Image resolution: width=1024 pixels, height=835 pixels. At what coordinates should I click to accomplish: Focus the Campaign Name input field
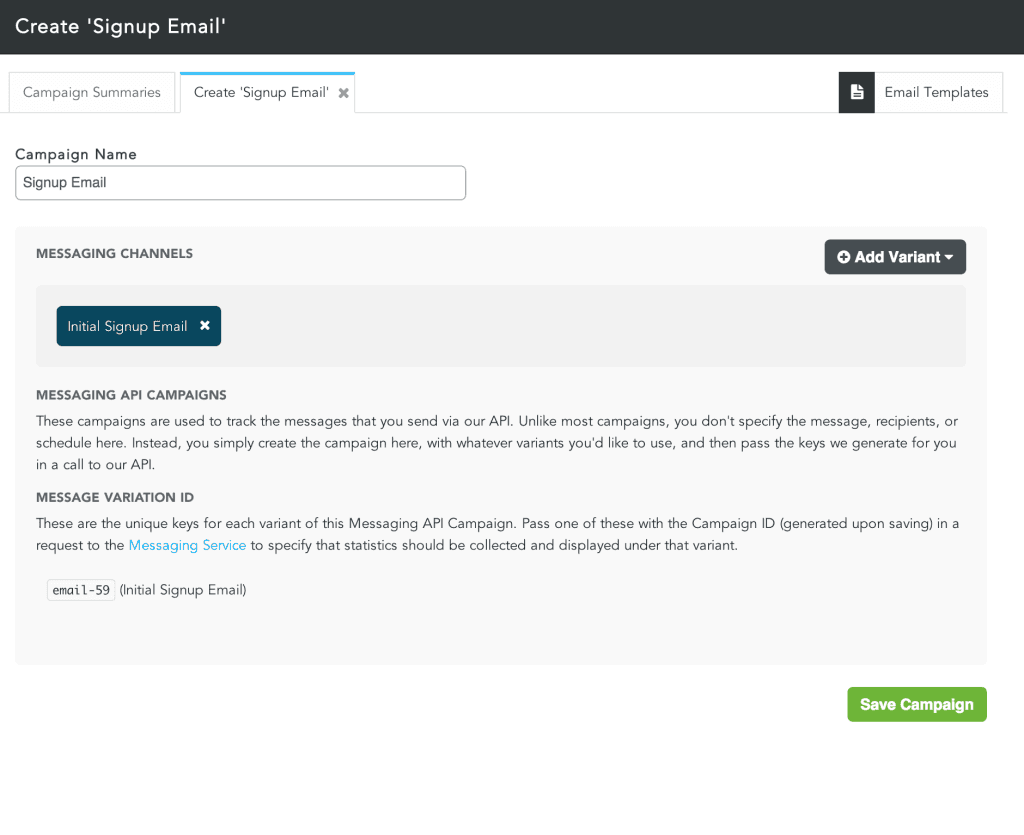pos(240,183)
